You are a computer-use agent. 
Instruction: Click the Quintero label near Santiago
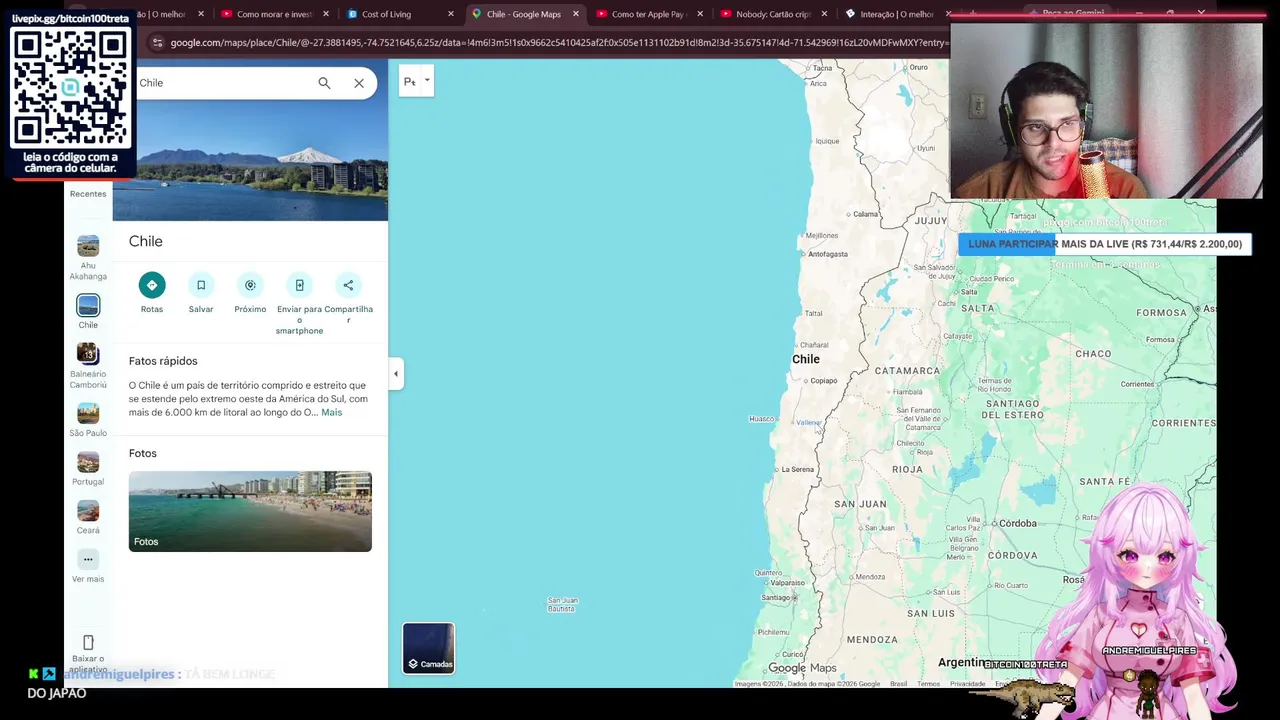pos(768,573)
